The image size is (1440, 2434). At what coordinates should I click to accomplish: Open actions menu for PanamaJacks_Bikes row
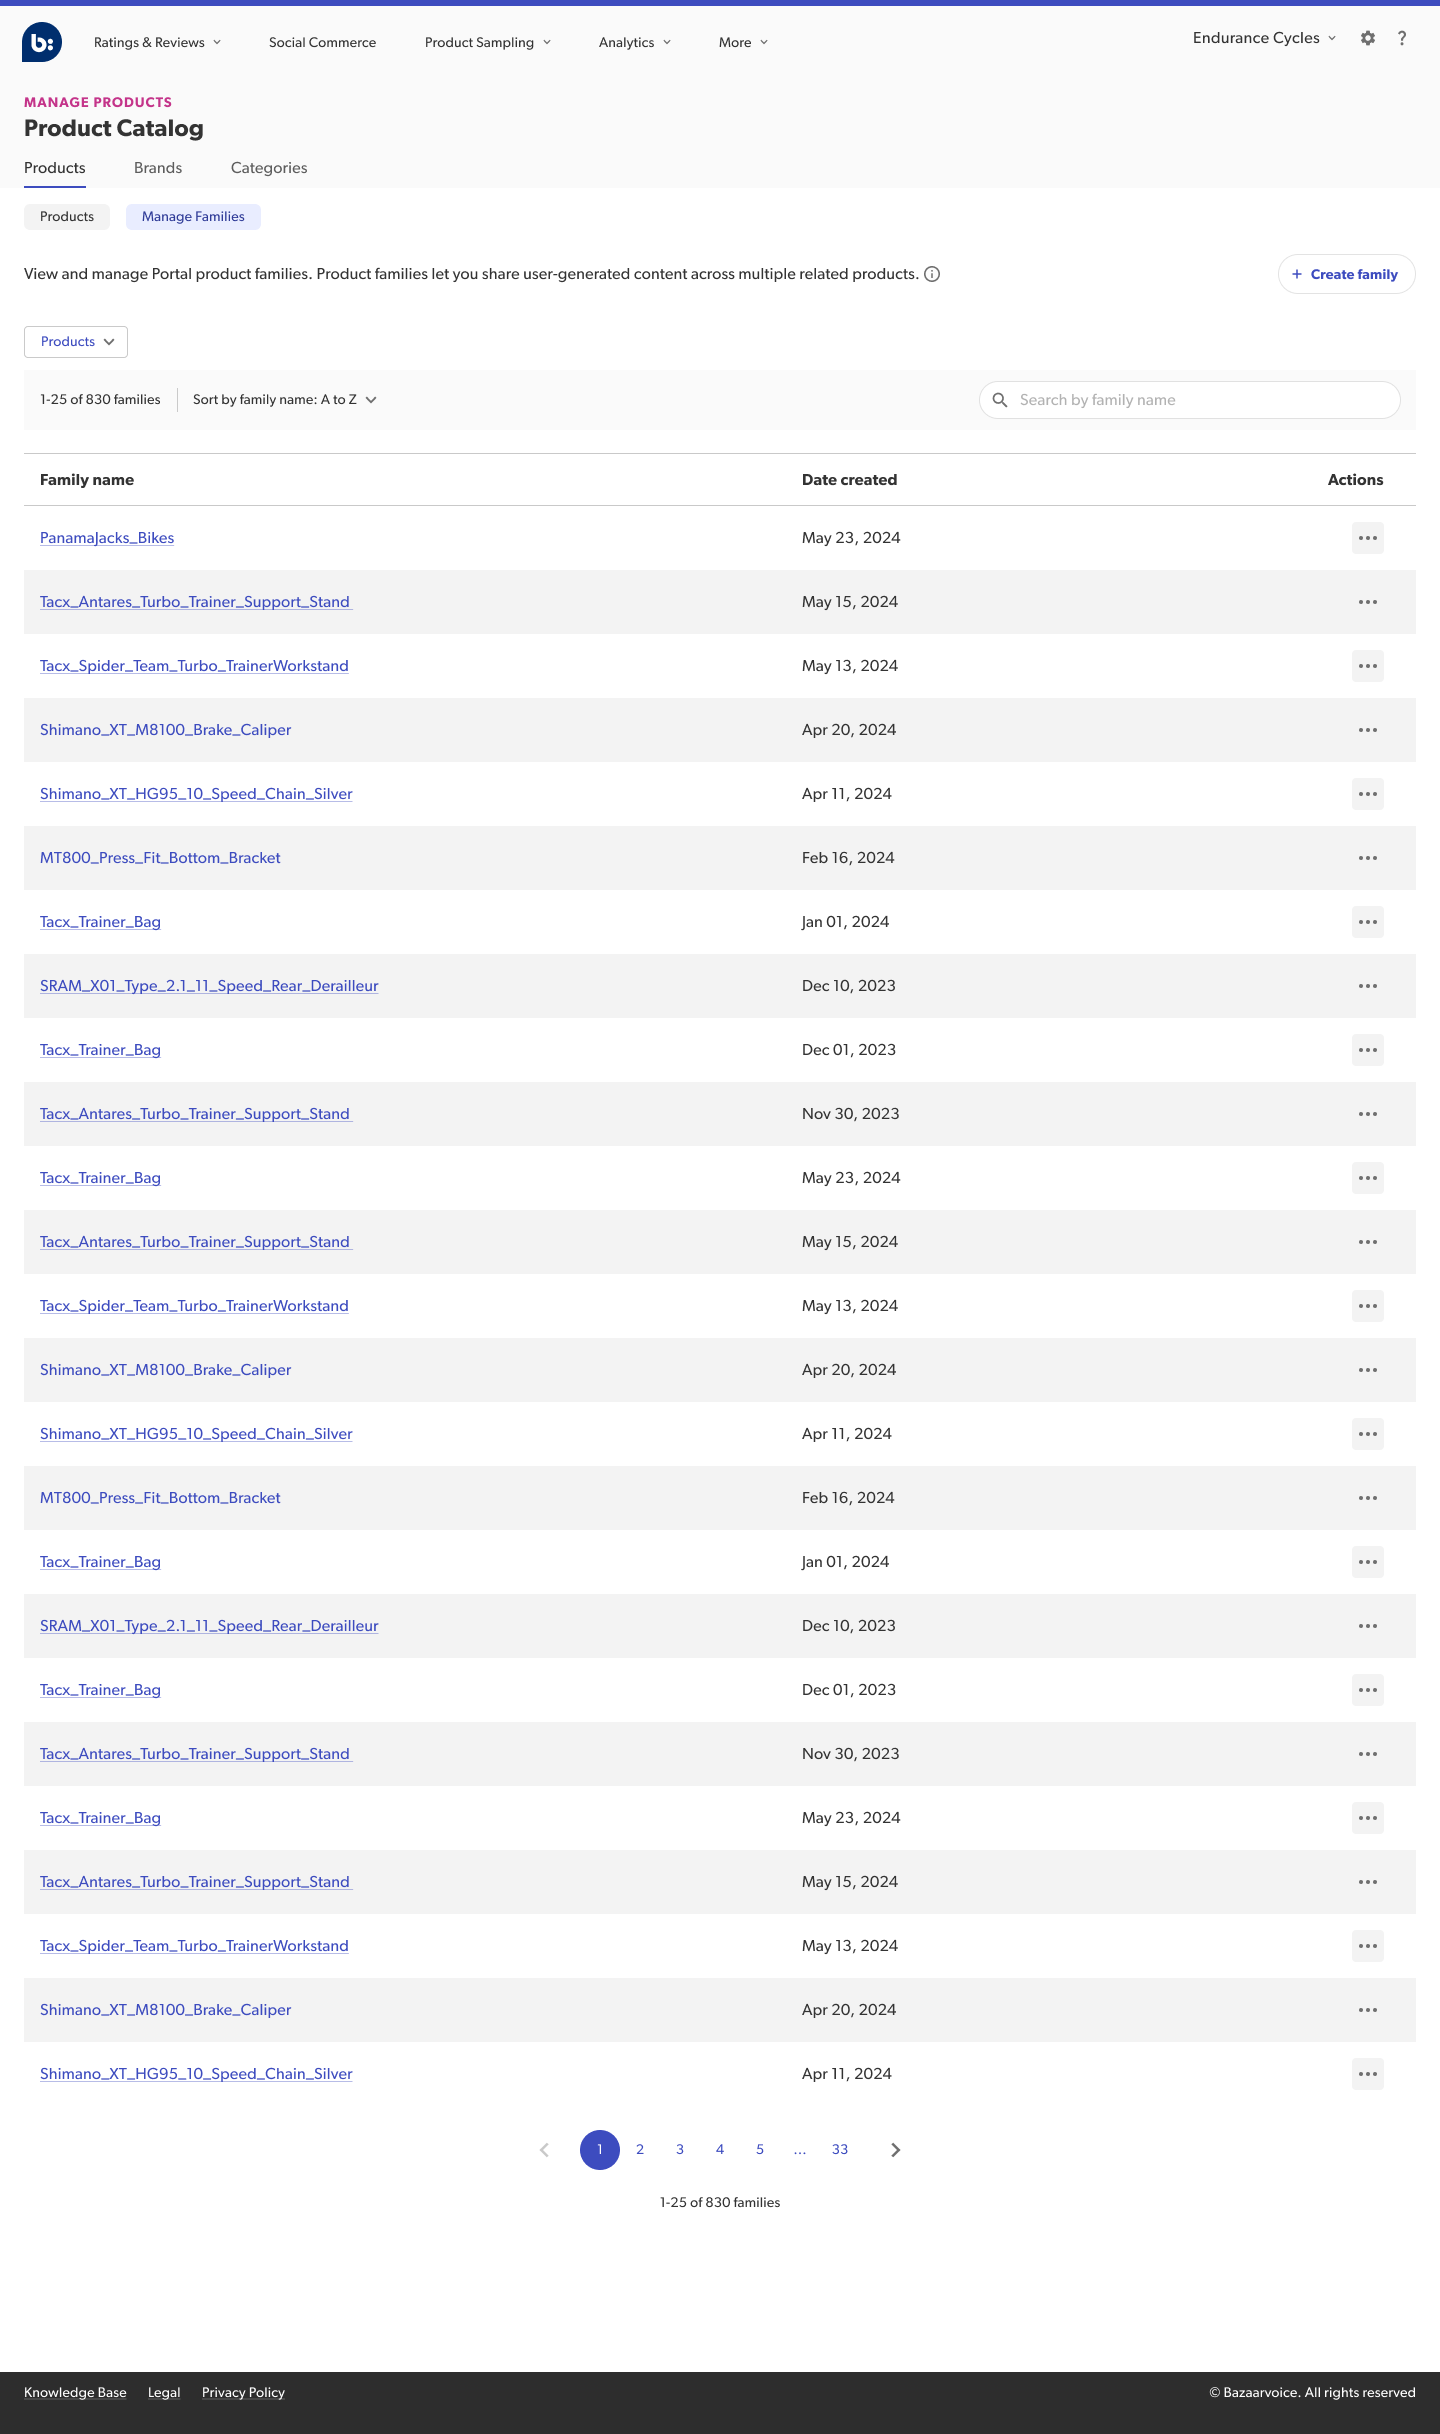[1367, 538]
